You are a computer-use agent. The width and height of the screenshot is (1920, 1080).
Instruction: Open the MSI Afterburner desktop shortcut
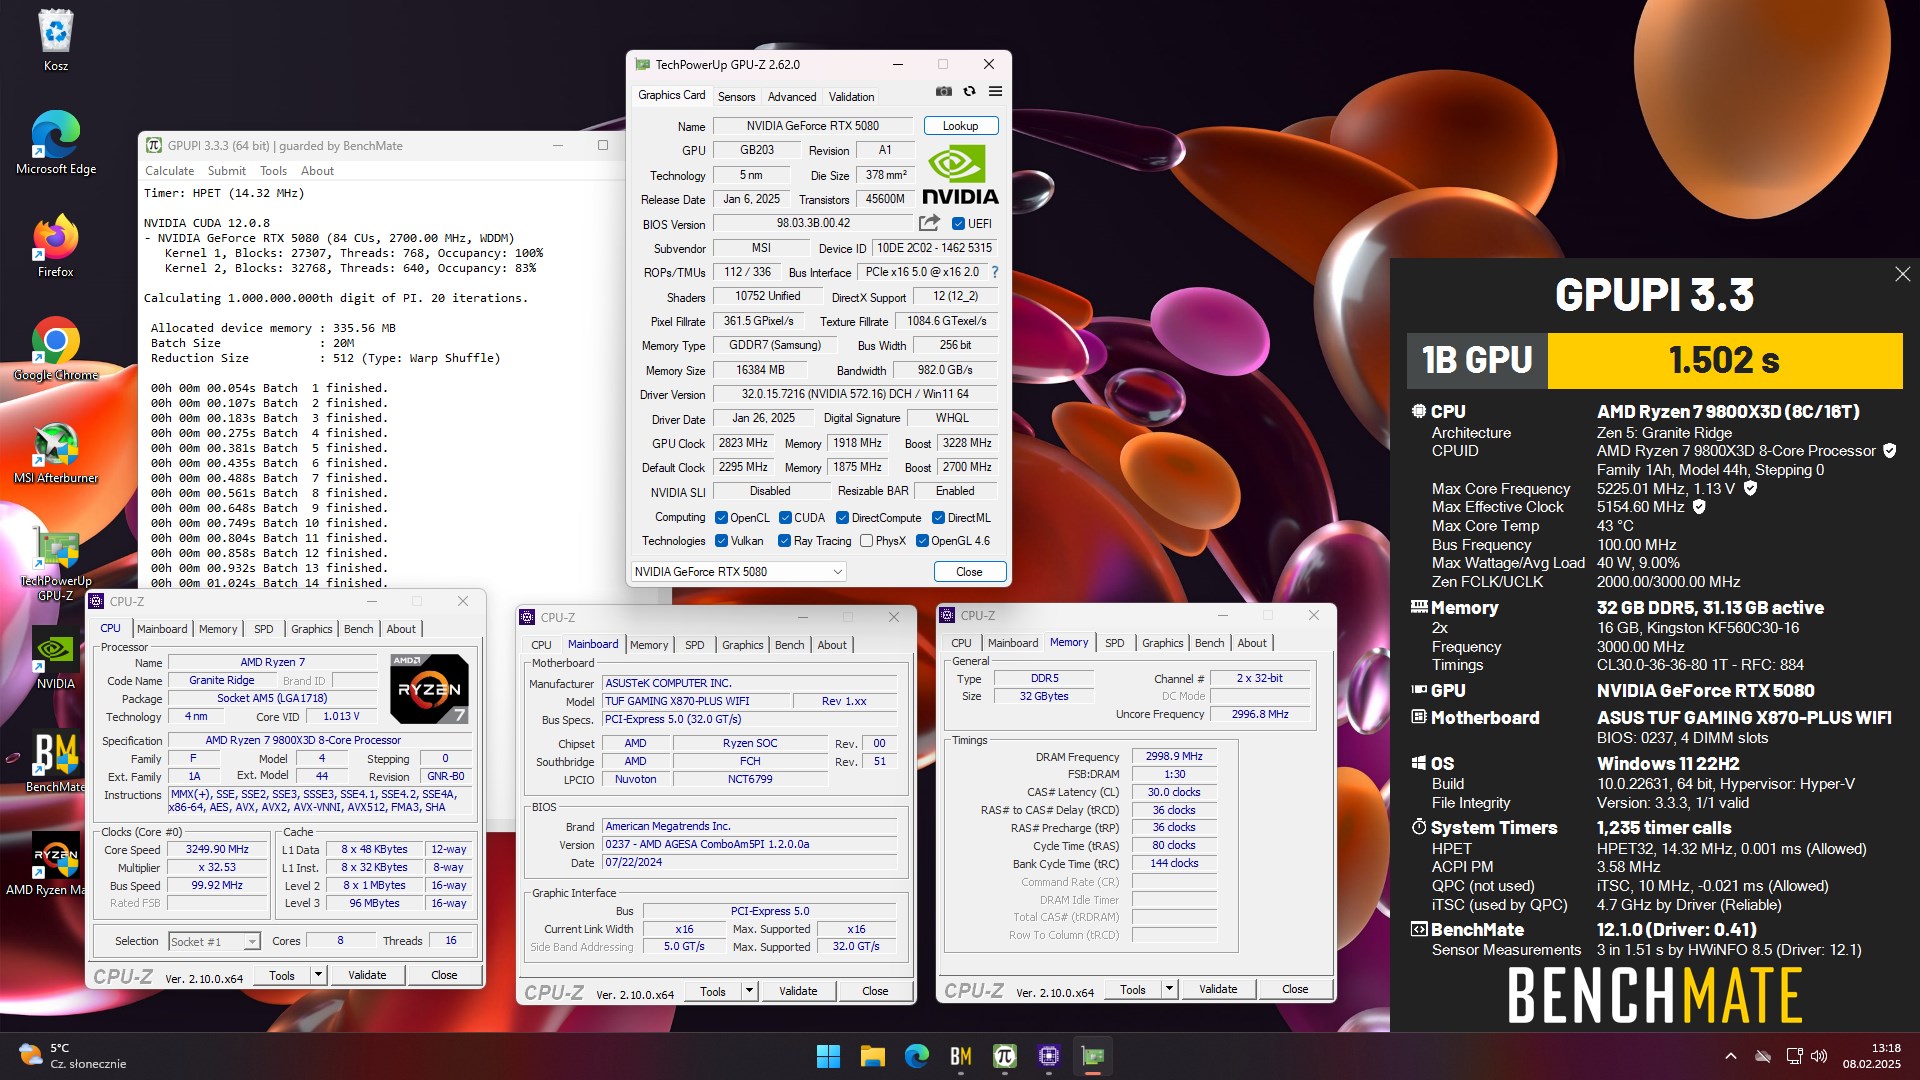point(56,452)
